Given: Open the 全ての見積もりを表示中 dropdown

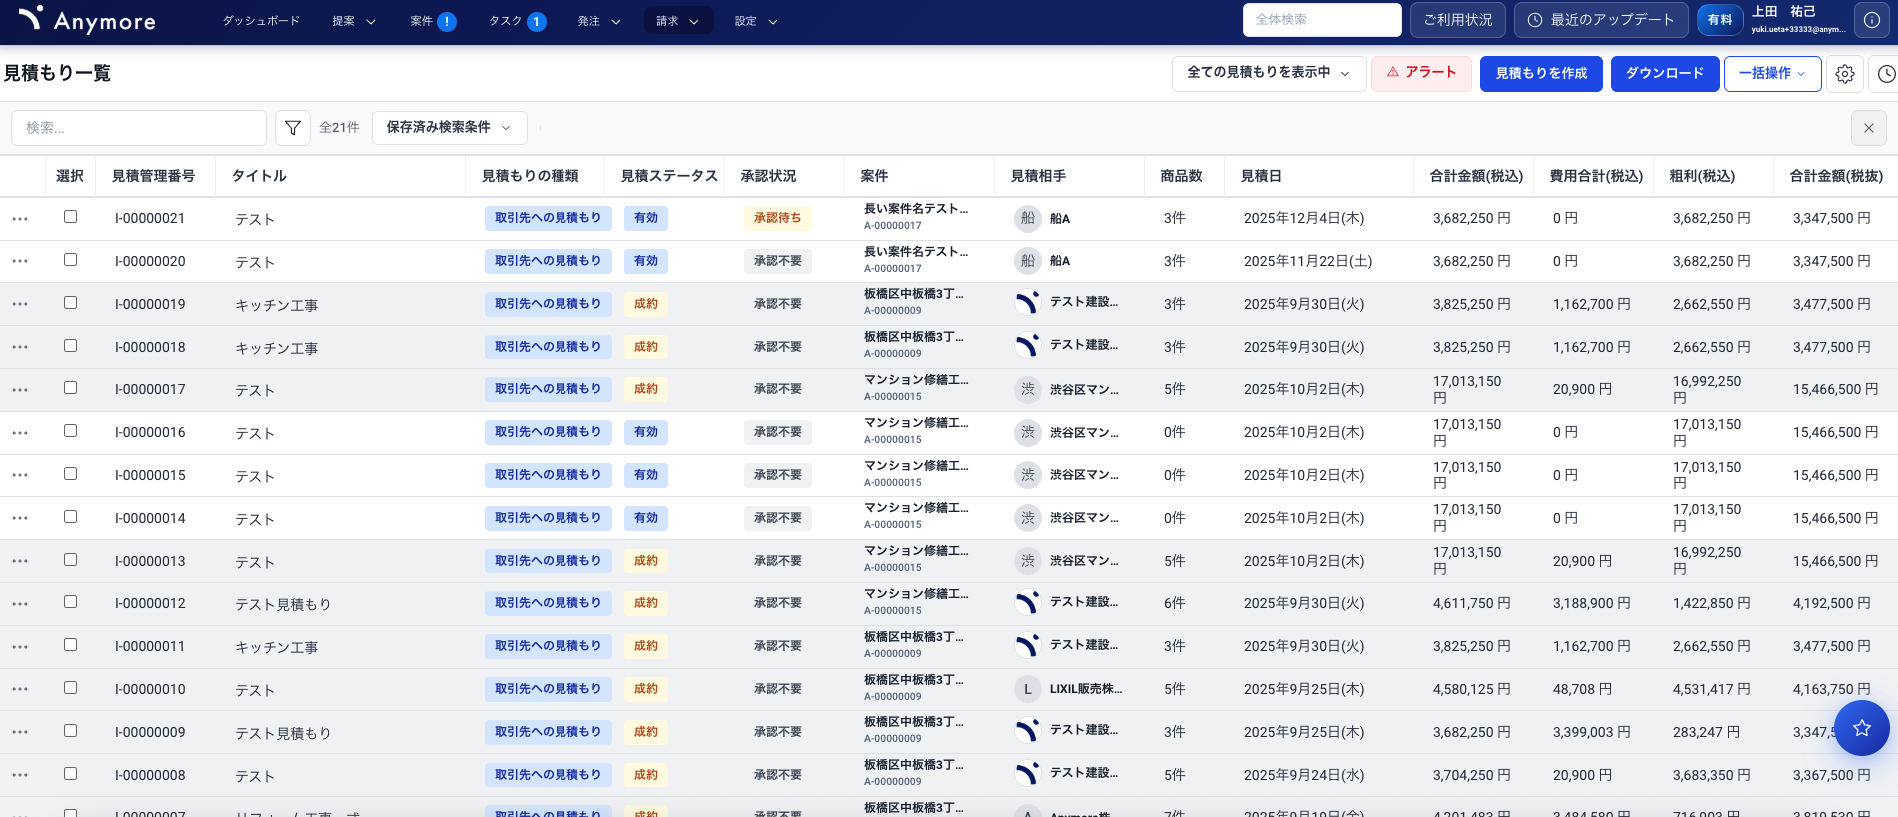Looking at the screenshot, I should [x=1268, y=73].
